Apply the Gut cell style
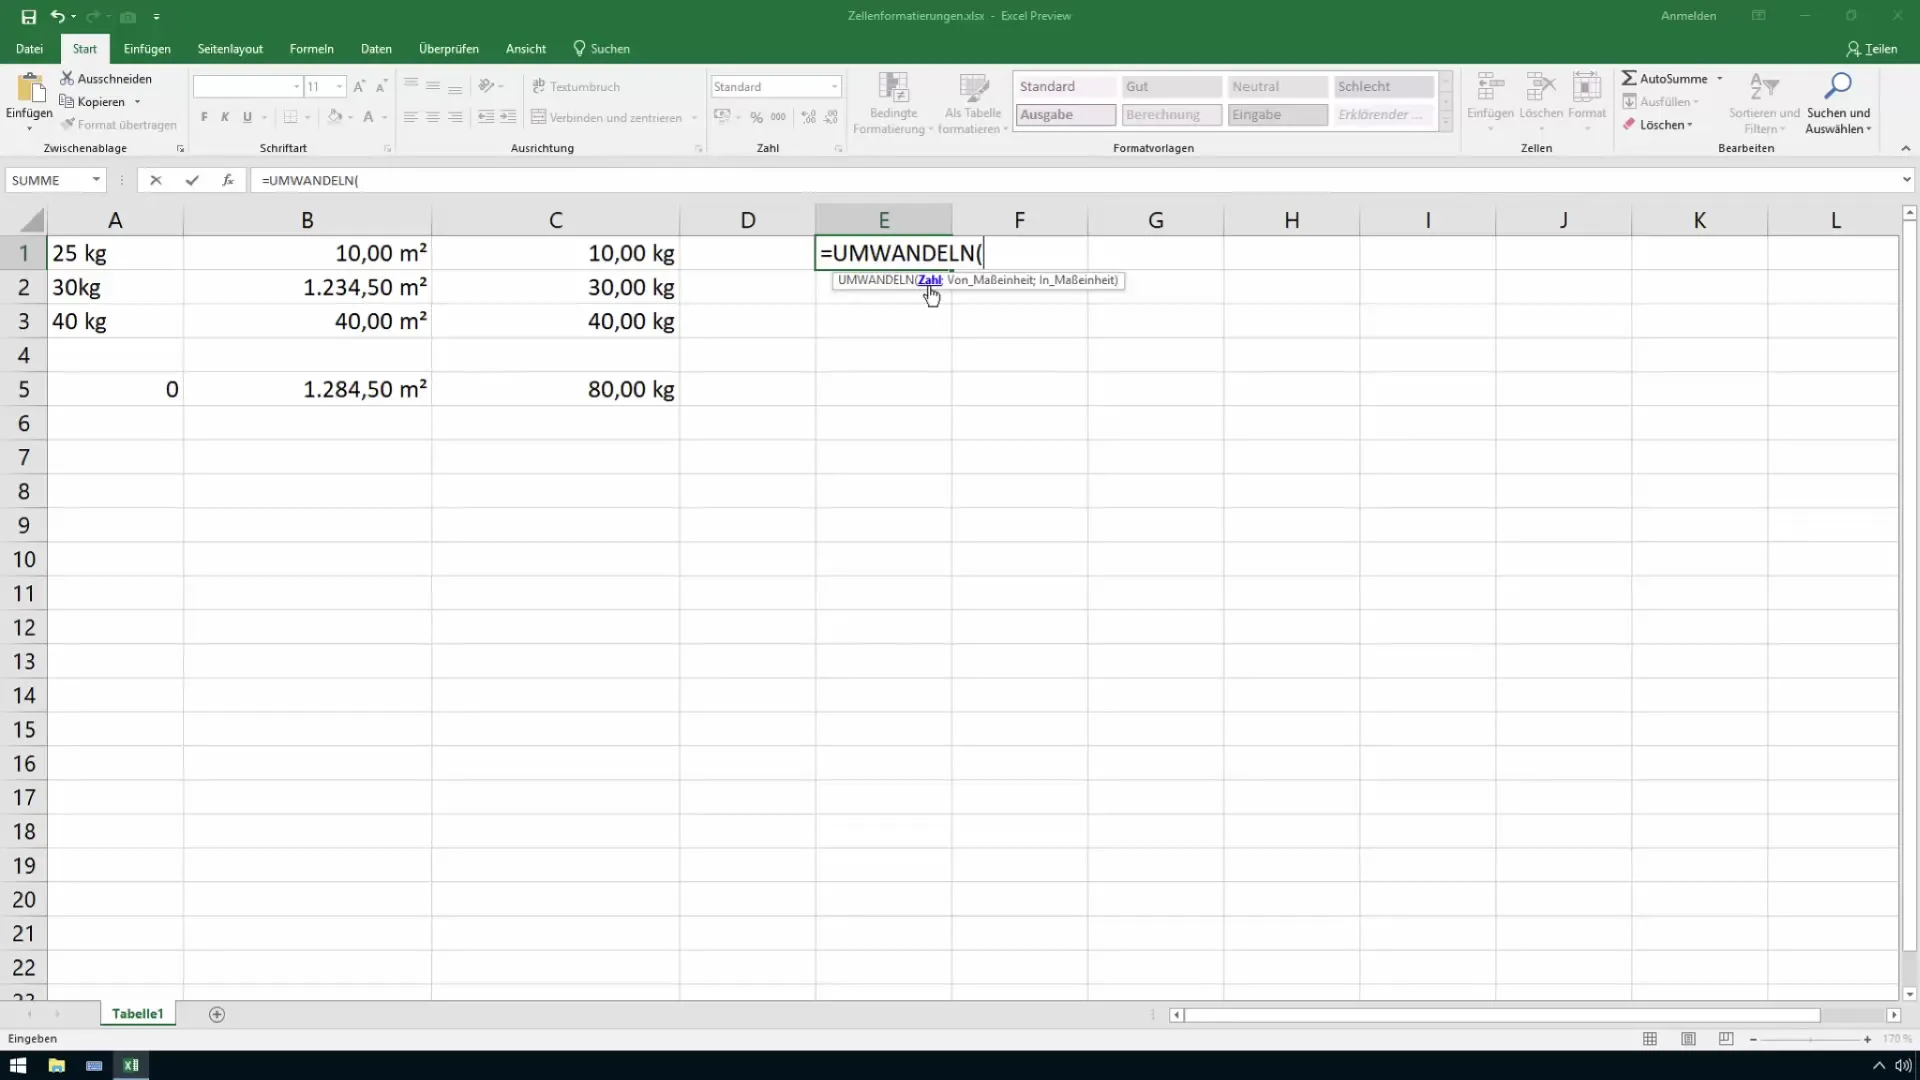Image resolution: width=1920 pixels, height=1080 pixels. point(1171,87)
